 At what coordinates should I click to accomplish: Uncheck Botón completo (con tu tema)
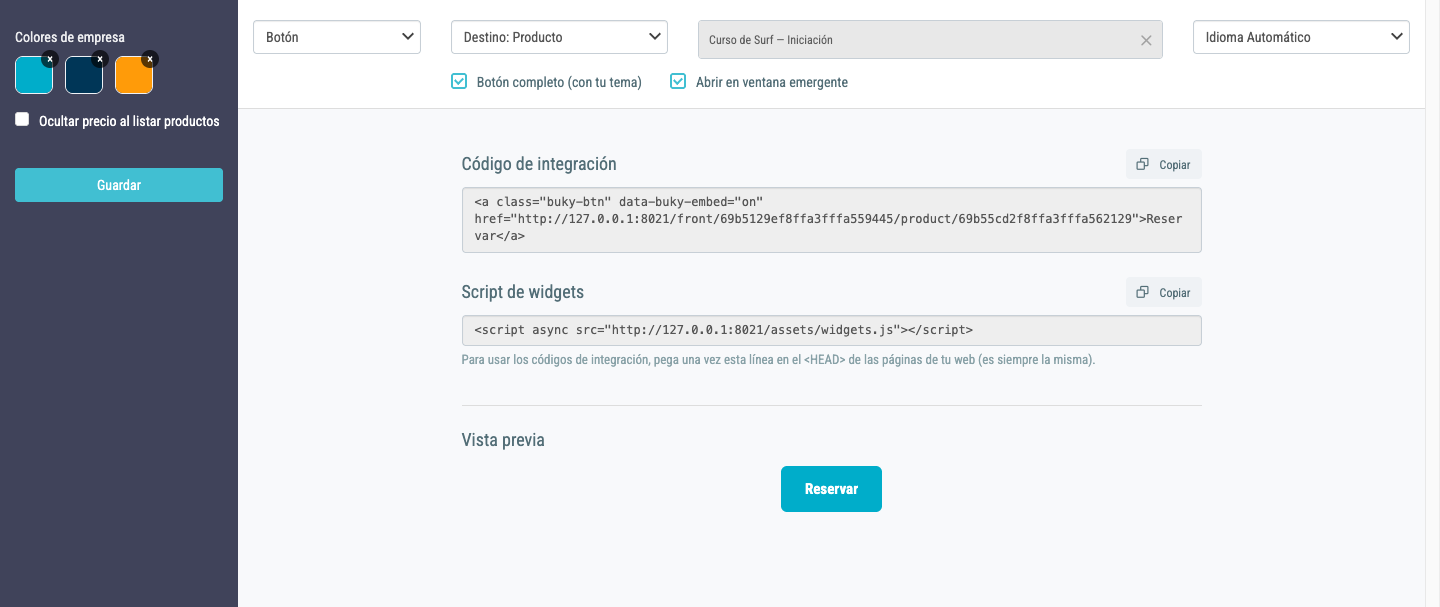pyautogui.click(x=459, y=81)
